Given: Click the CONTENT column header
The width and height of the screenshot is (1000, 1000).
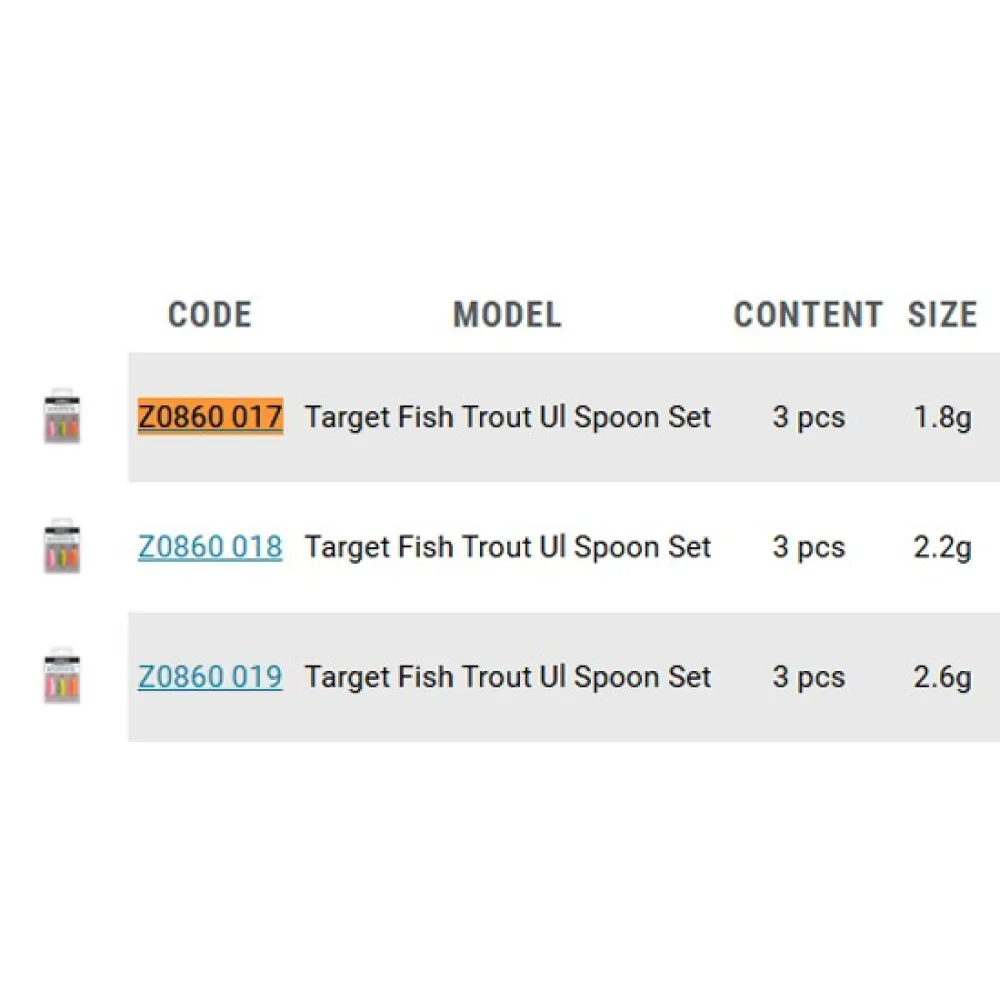Looking at the screenshot, I should [808, 314].
